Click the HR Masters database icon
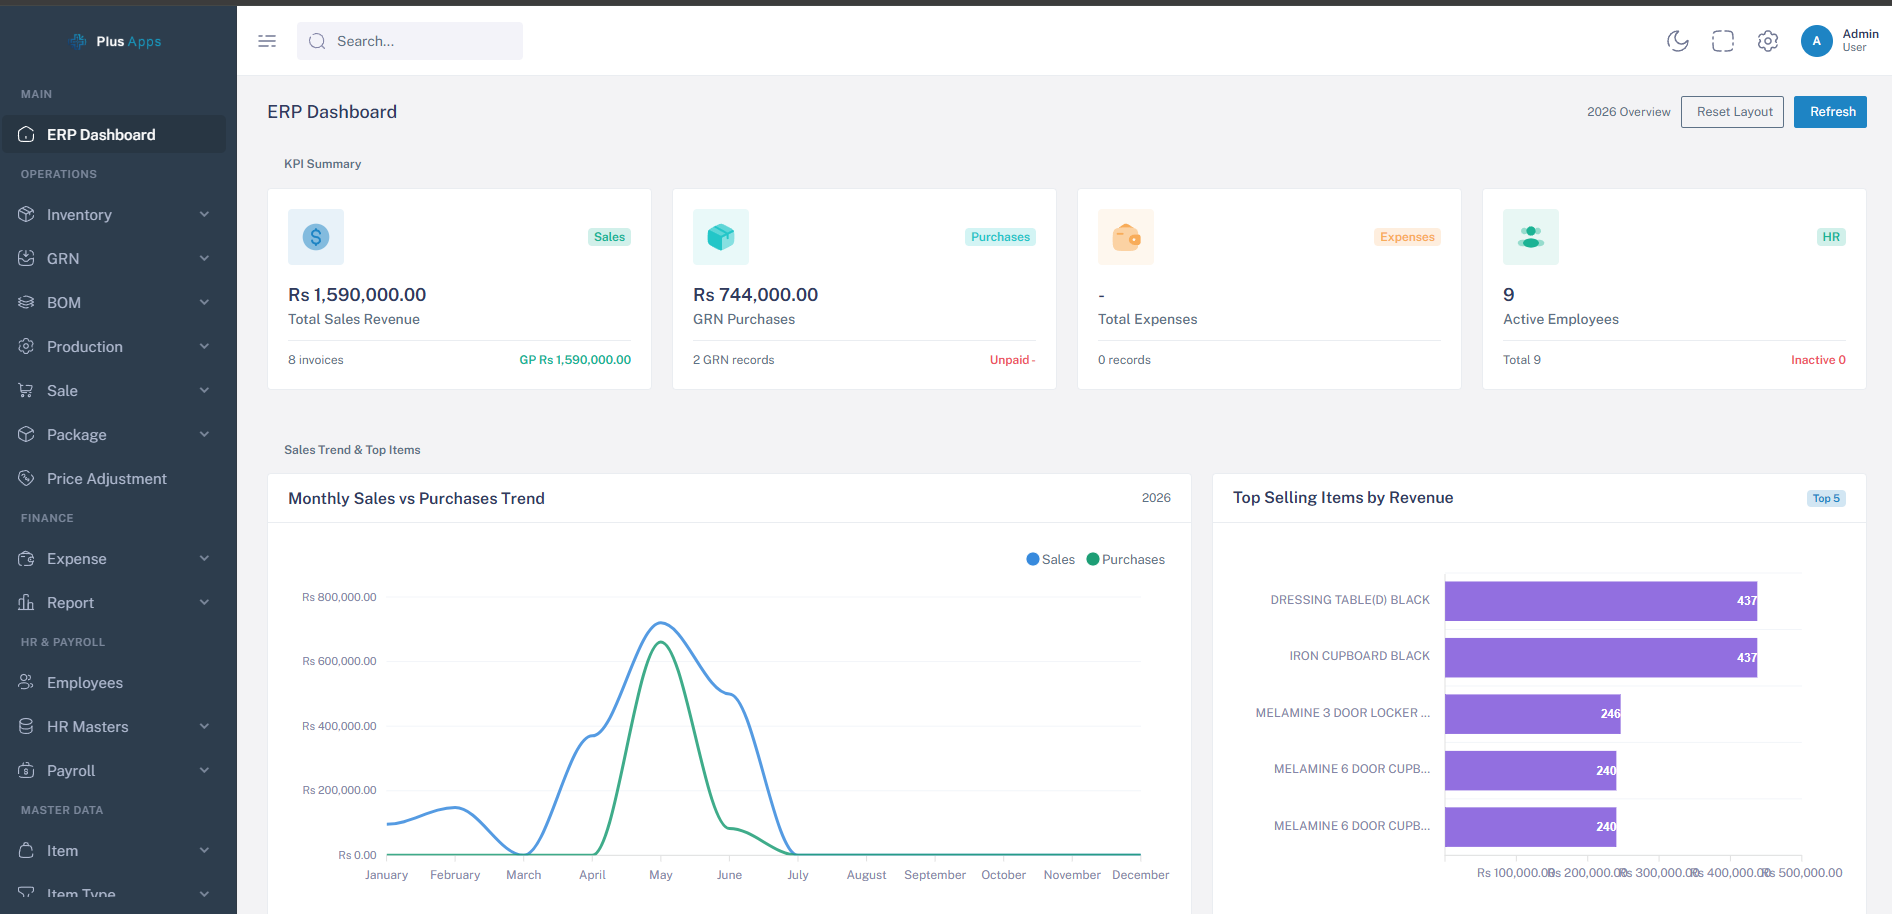Viewport: 1892px width, 914px height. point(26,726)
